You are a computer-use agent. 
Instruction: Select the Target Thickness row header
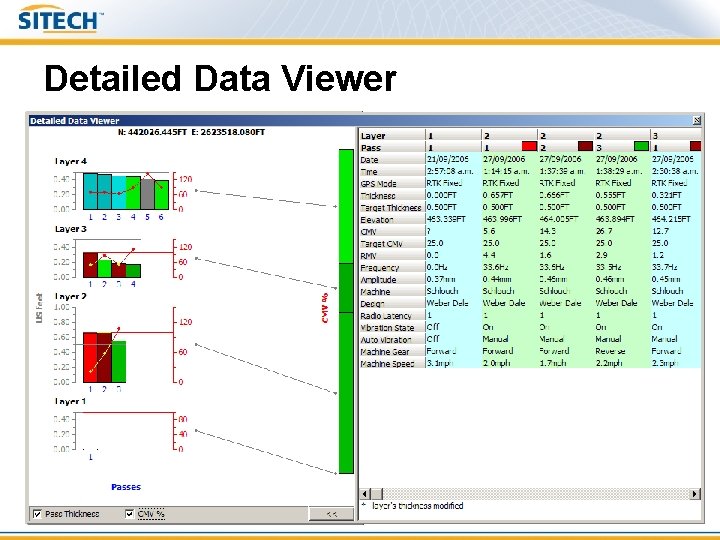pos(392,208)
